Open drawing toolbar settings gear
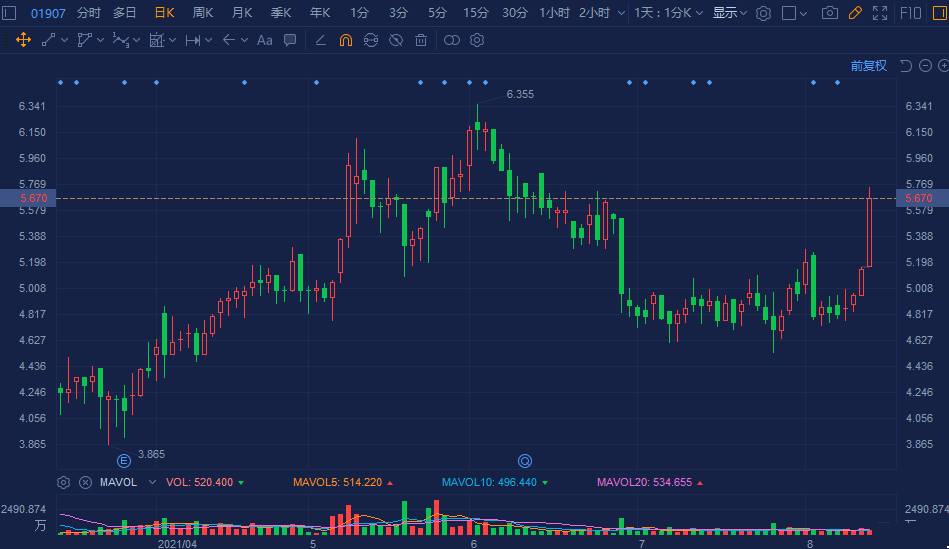This screenshot has height=549, width=949. [477, 40]
